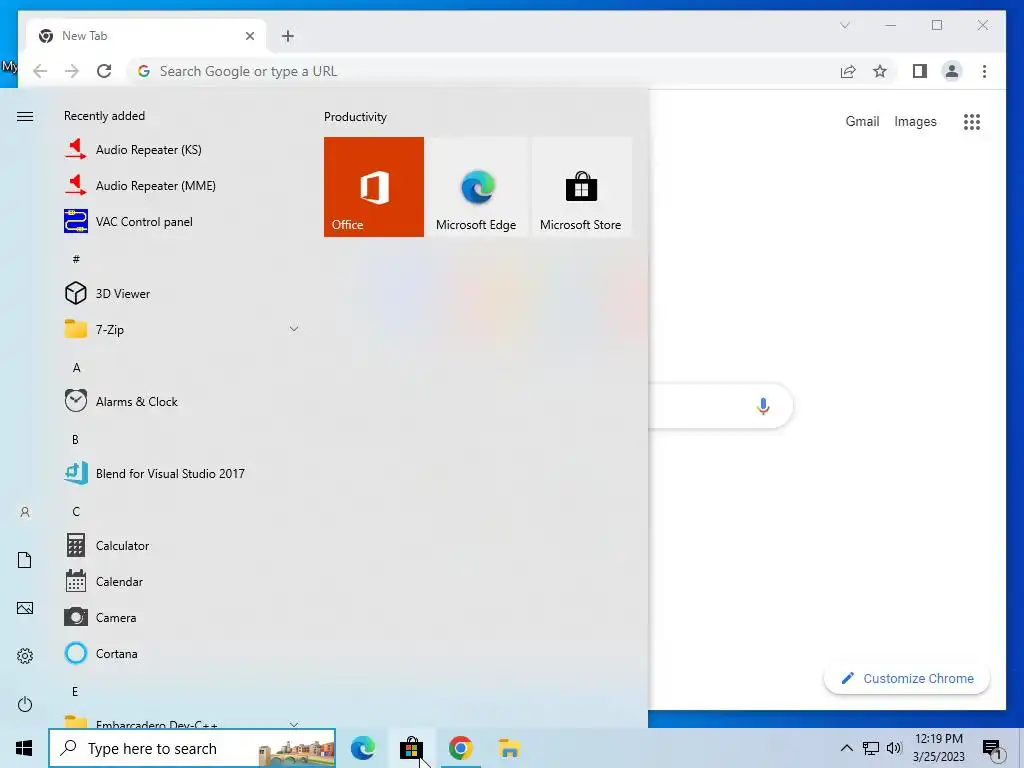This screenshot has width=1024, height=768.
Task: Focus the taskbar search box
Action: point(192,748)
